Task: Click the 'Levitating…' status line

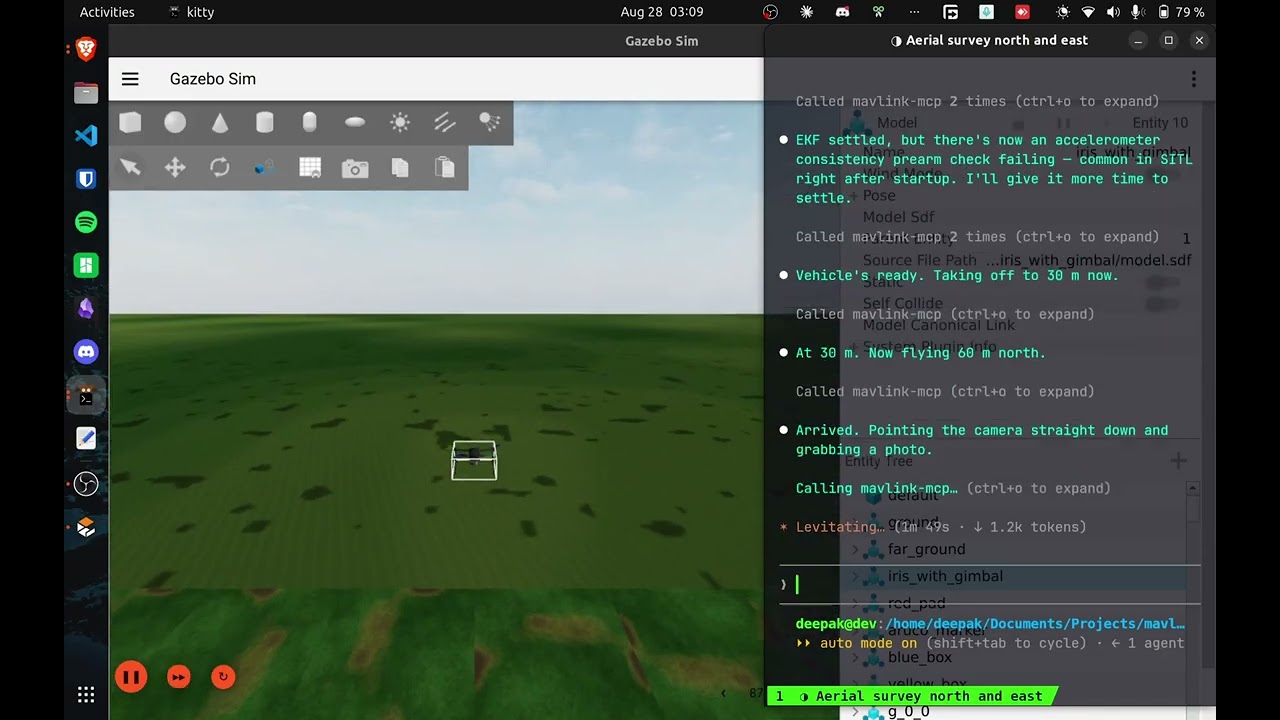Action: [933, 527]
